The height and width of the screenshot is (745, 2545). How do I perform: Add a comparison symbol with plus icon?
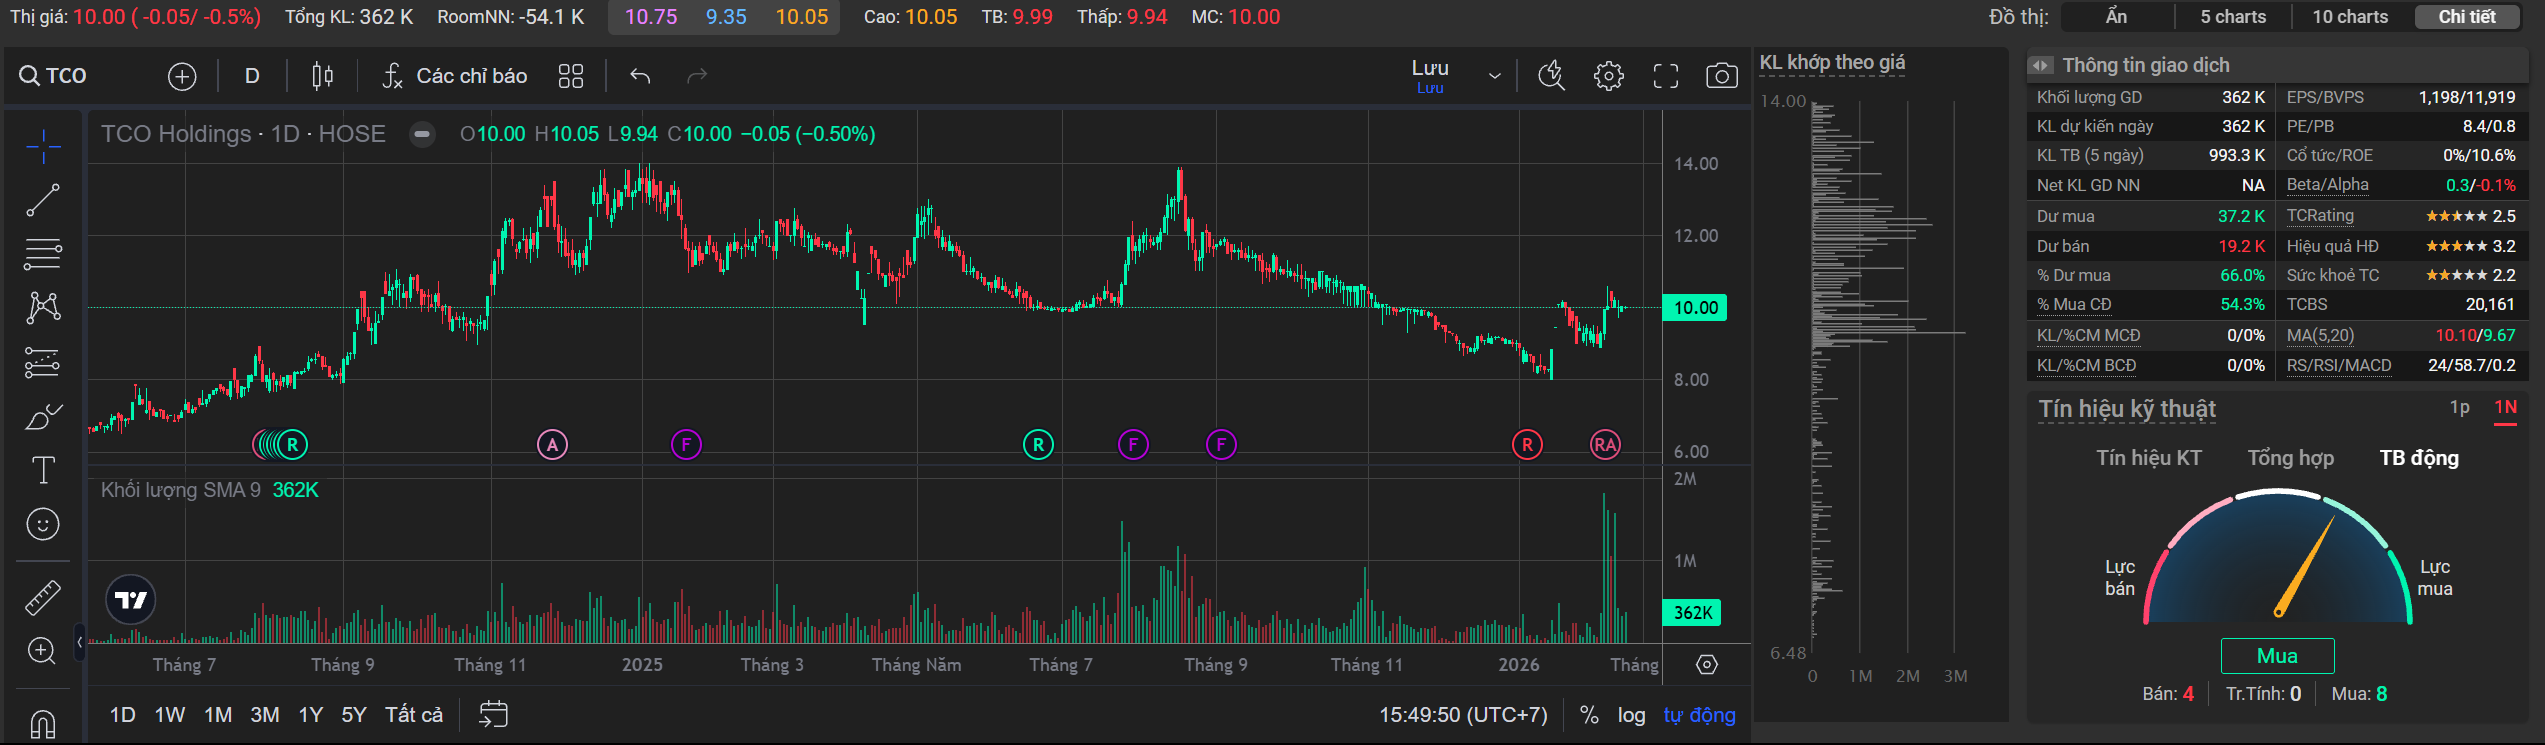(x=182, y=76)
